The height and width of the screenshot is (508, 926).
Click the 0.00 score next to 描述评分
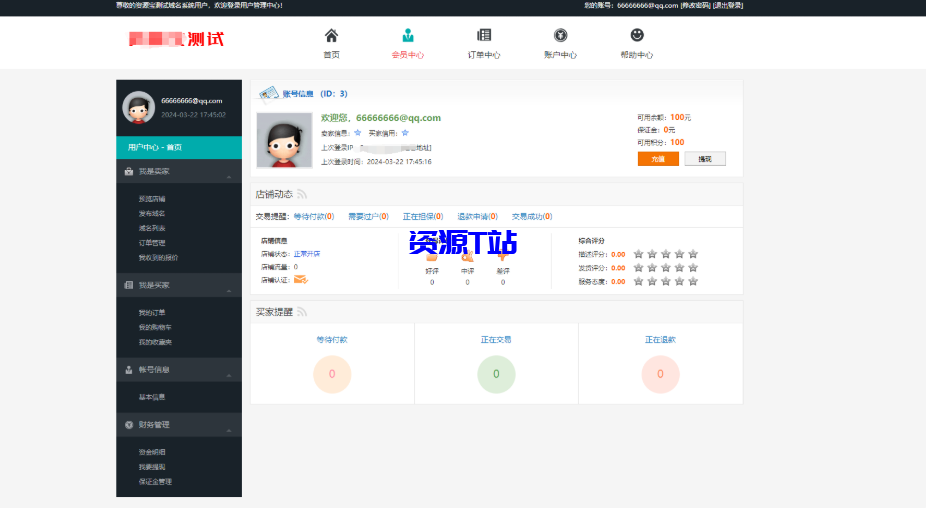[x=618, y=255]
